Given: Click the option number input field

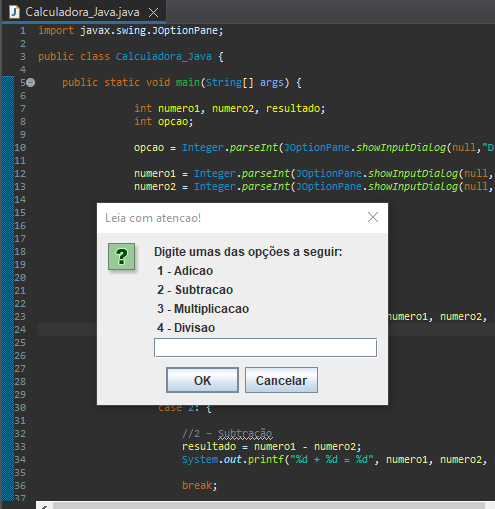Looking at the screenshot, I should (x=265, y=348).
